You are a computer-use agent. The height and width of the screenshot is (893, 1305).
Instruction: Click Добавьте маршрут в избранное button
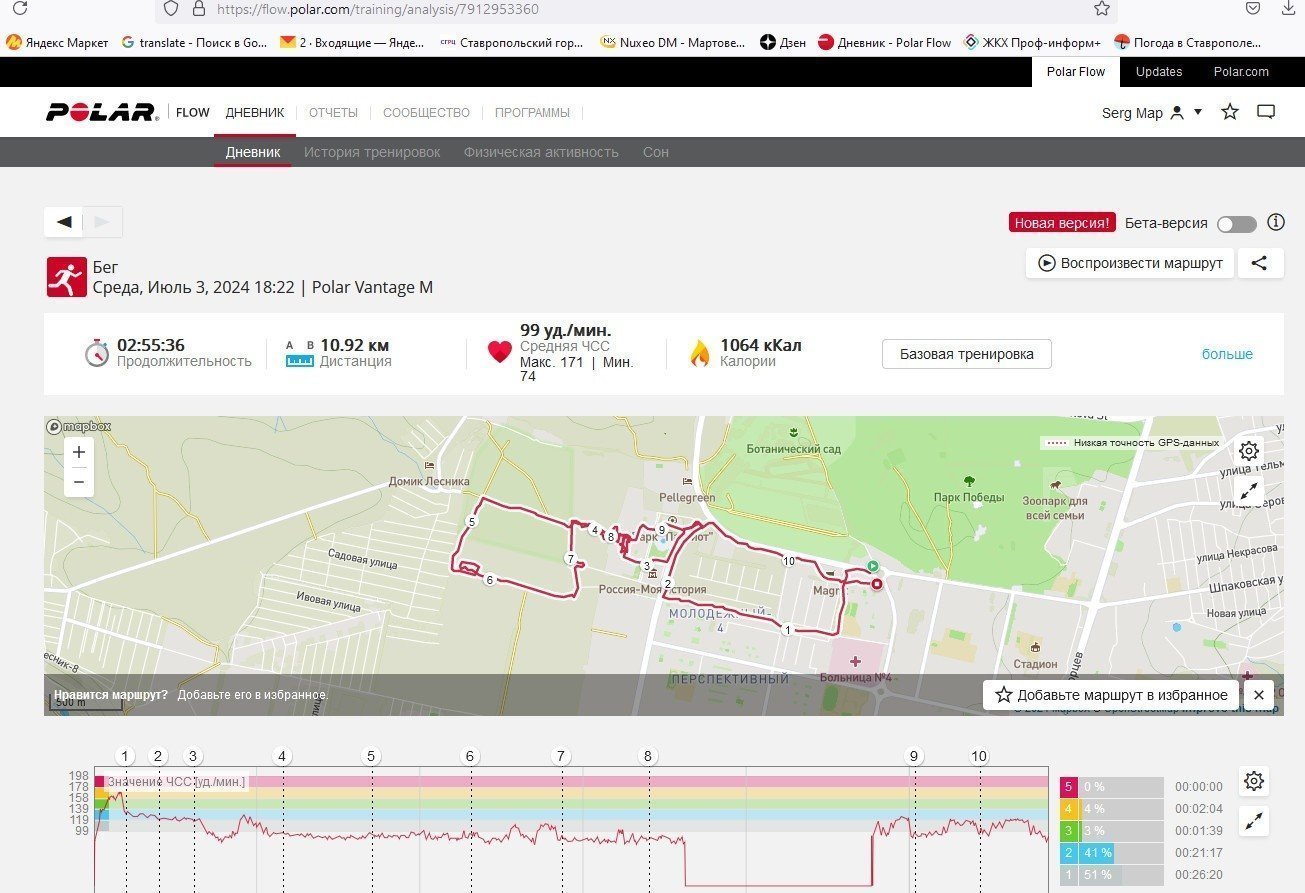(1111, 695)
